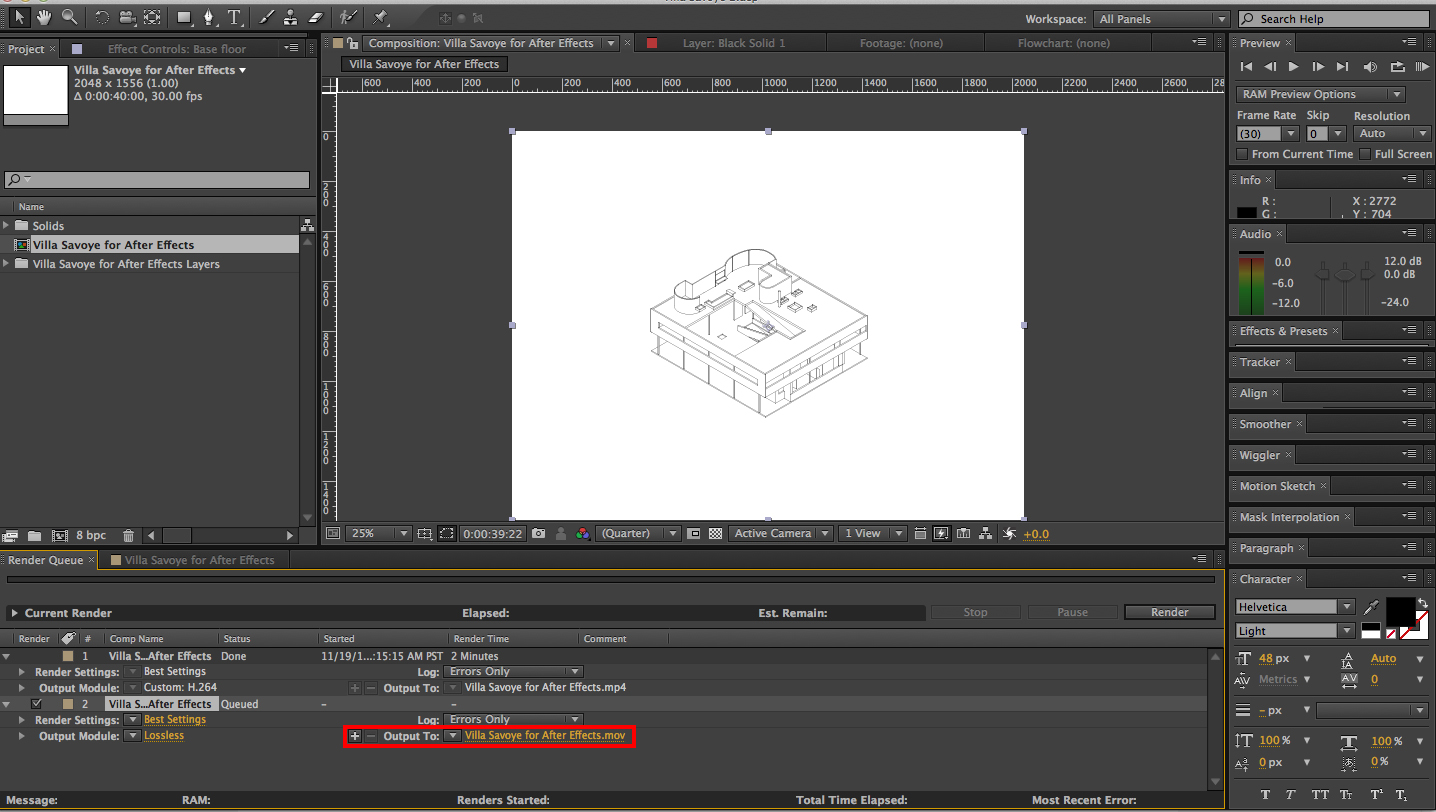The image size is (1436, 812).
Task: Open Show Channel color circles menu
Action: [583, 534]
